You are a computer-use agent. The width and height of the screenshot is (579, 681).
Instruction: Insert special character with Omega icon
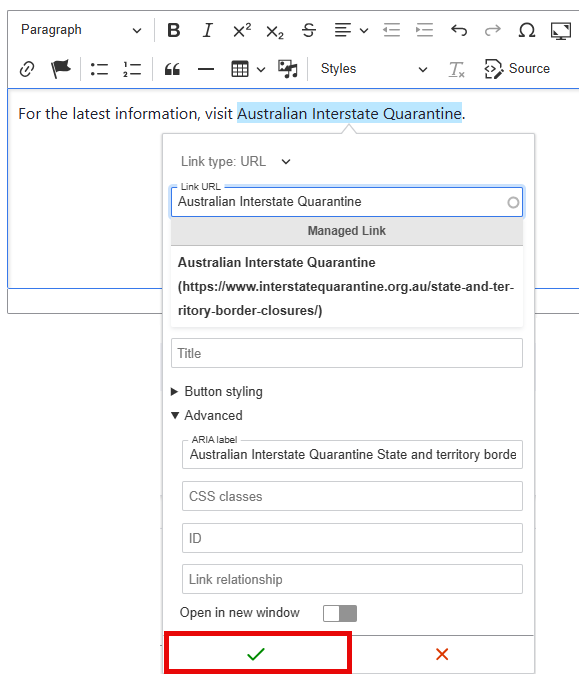click(x=526, y=30)
